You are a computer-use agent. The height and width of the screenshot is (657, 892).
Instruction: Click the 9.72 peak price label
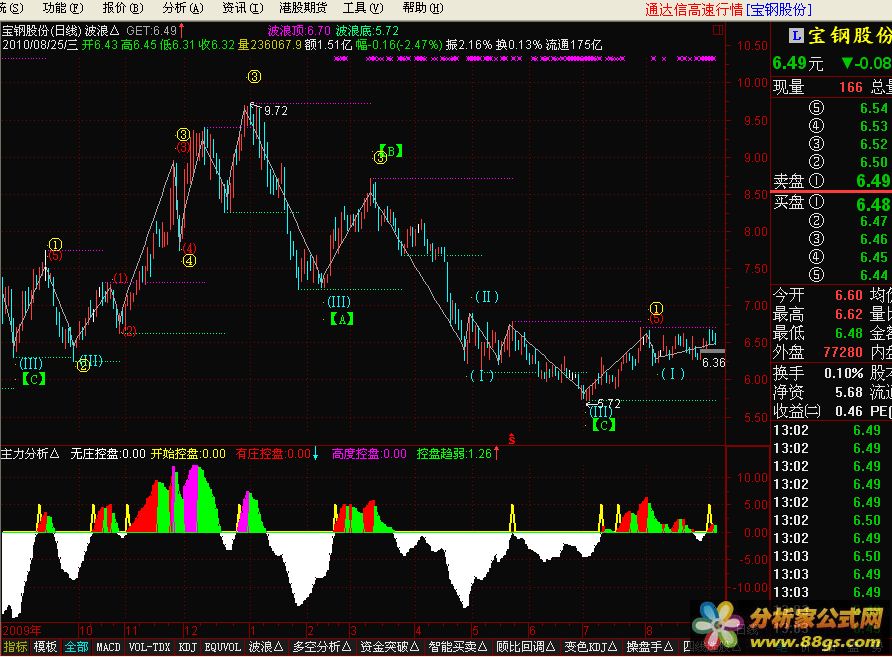point(276,110)
